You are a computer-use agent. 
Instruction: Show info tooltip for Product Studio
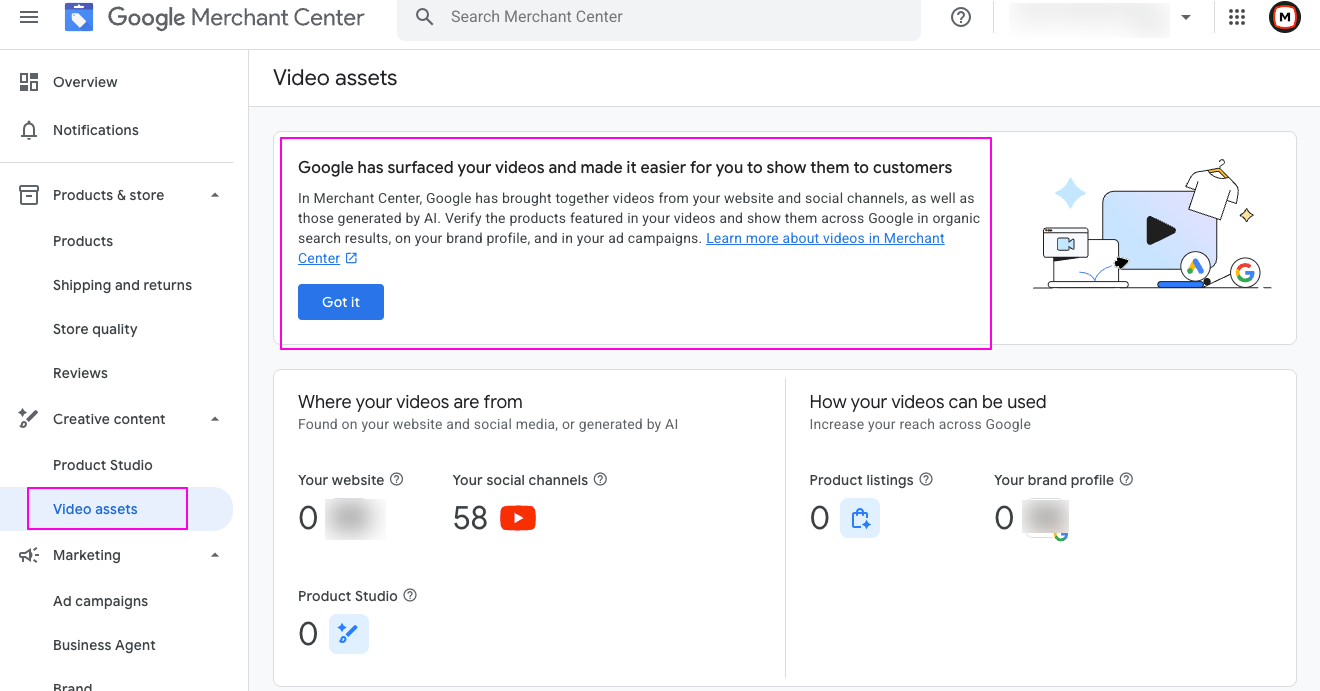[x=410, y=596]
